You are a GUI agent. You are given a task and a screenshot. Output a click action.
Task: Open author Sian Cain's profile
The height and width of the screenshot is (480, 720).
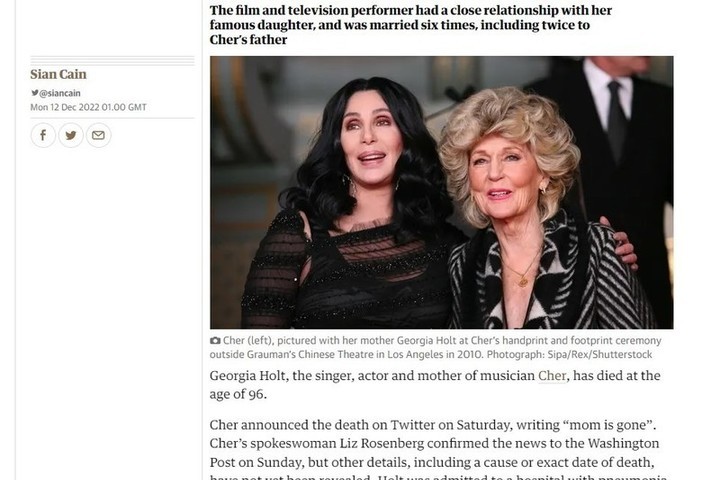coord(58,74)
